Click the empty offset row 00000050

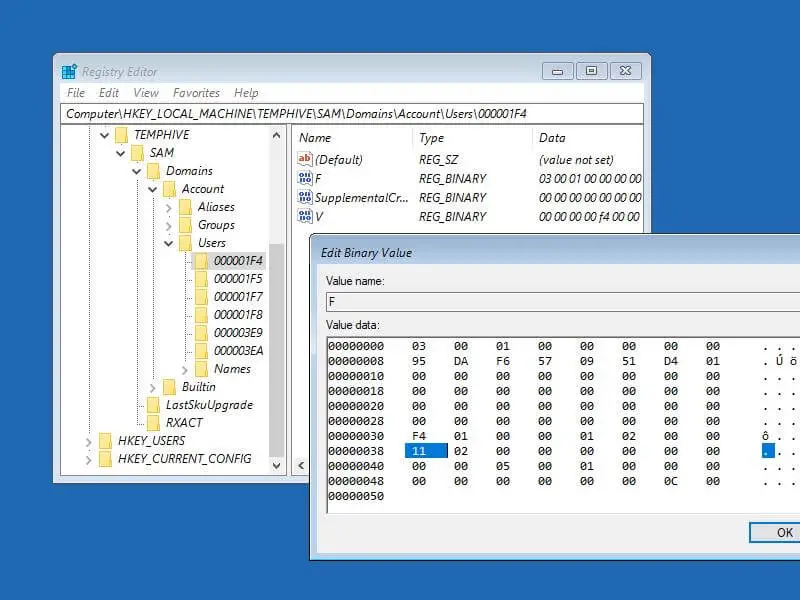[x=356, y=496]
